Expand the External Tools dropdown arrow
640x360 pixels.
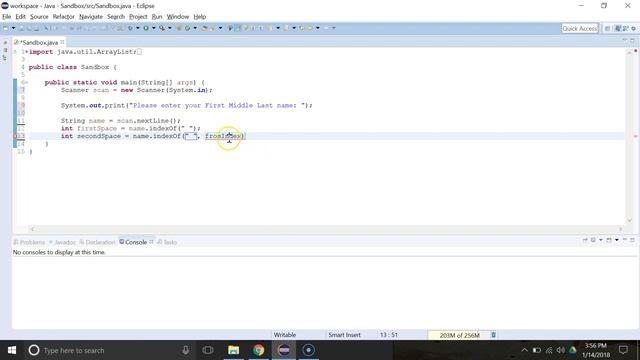click(170, 28)
